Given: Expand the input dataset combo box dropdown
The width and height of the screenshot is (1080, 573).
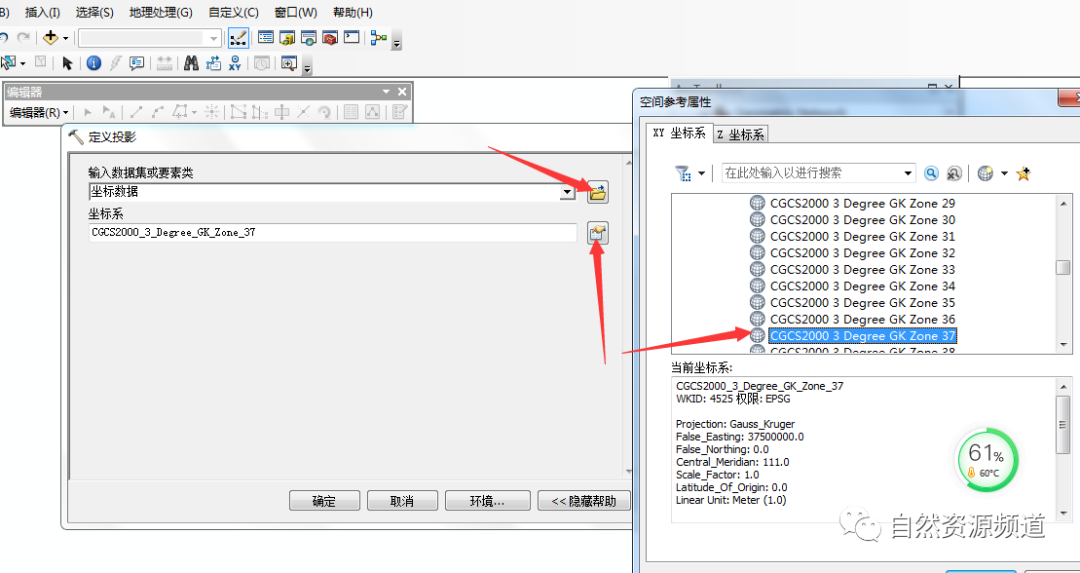Looking at the screenshot, I should coord(568,193).
